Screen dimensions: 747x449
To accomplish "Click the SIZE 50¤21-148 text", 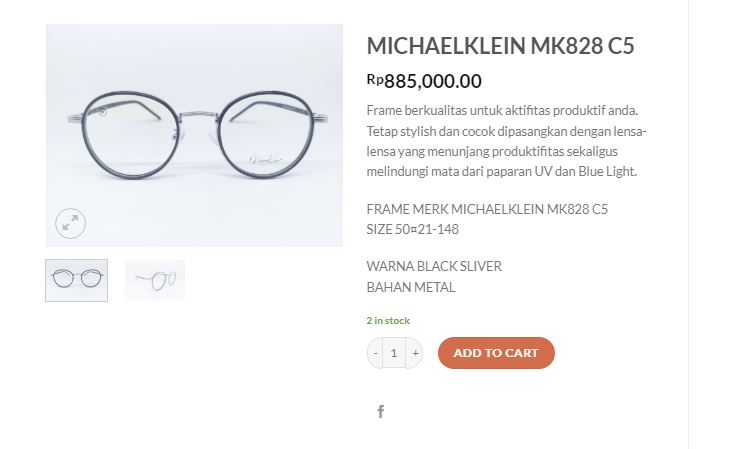I will click(413, 229).
